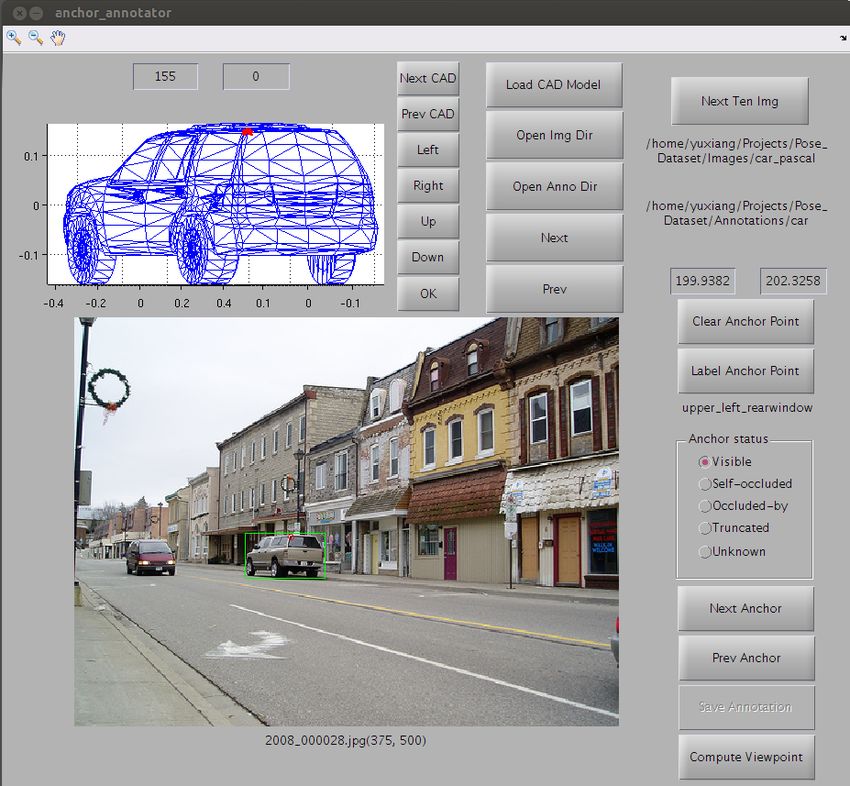Rotate the model with Right button
The width and height of the screenshot is (850, 786).
428,185
